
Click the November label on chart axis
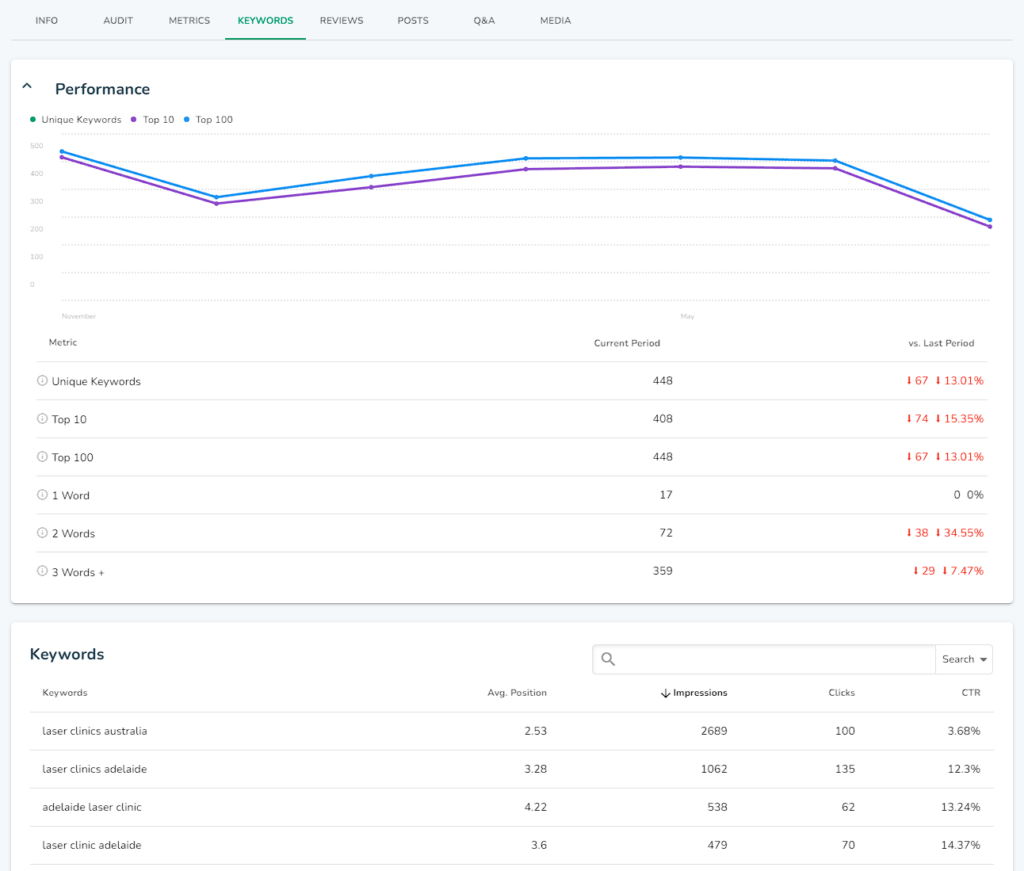pyautogui.click(x=78, y=316)
